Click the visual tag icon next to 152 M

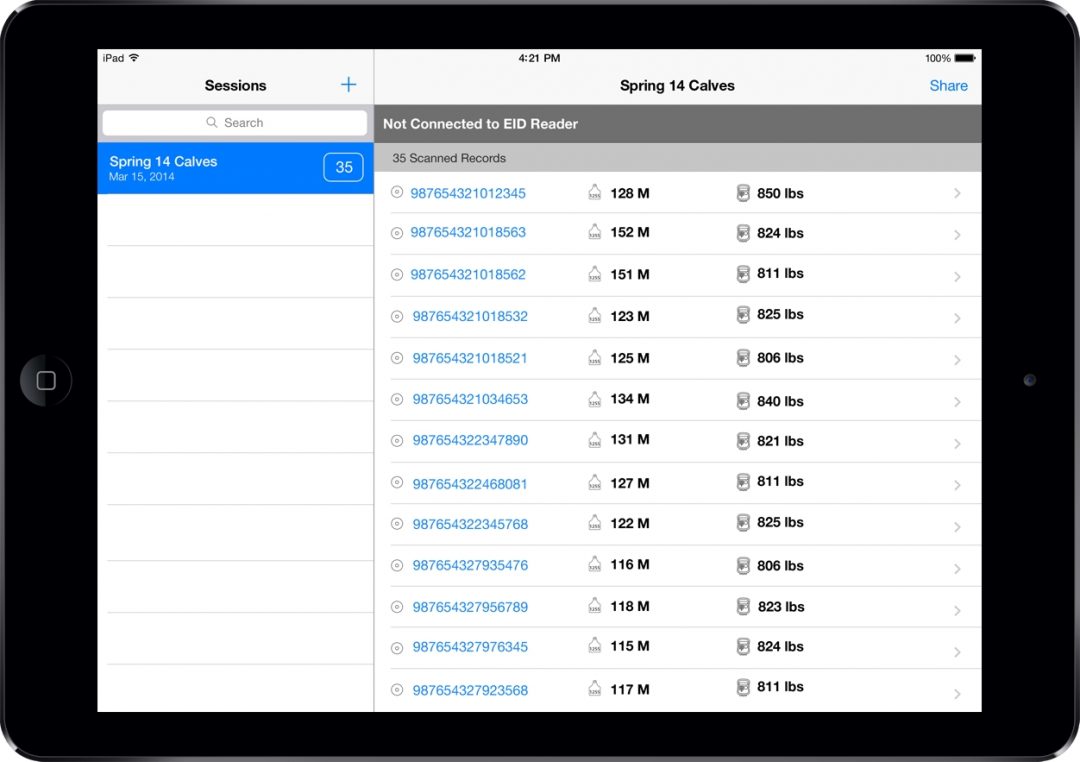(595, 233)
